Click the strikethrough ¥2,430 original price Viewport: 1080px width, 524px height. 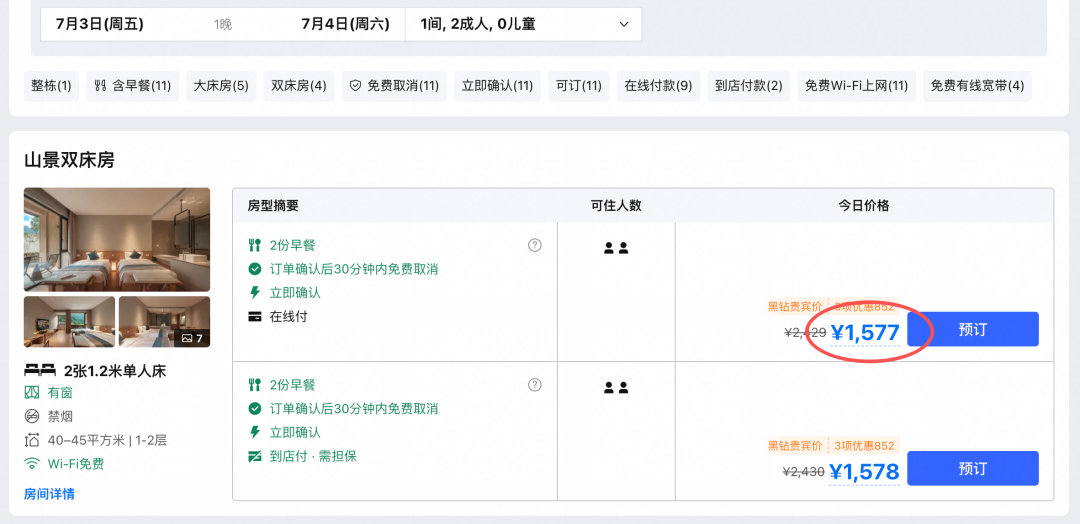(x=804, y=472)
